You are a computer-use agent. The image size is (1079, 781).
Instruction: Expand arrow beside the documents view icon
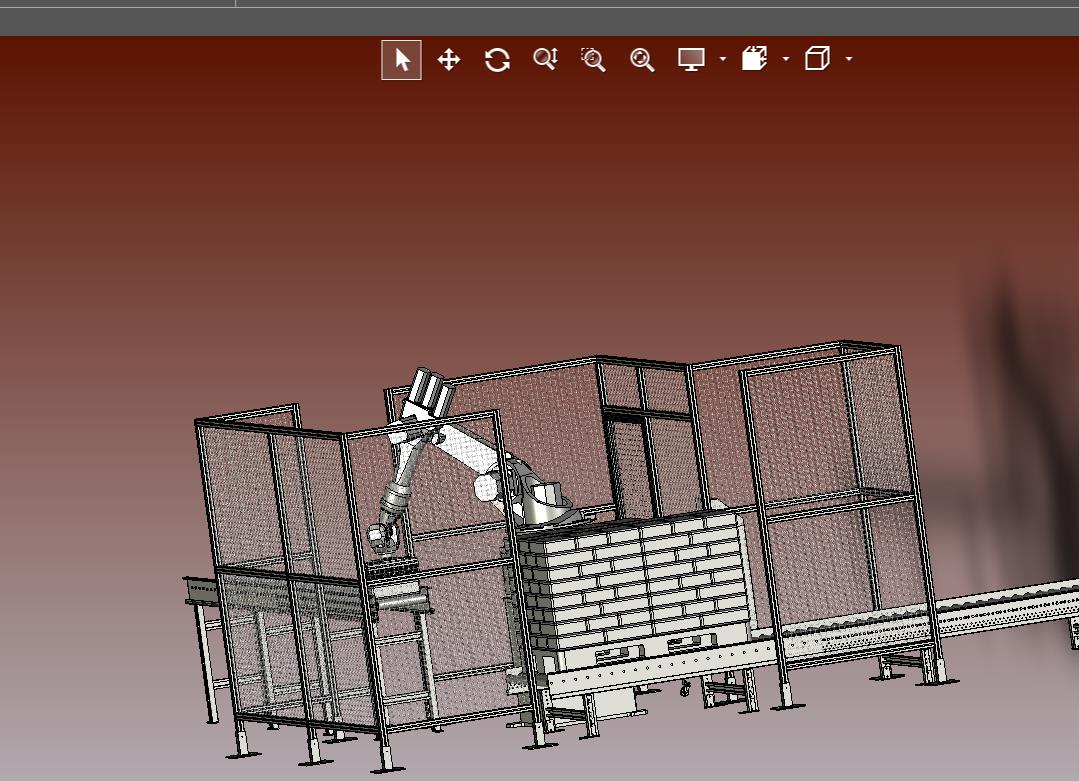pyautogui.click(x=786, y=59)
